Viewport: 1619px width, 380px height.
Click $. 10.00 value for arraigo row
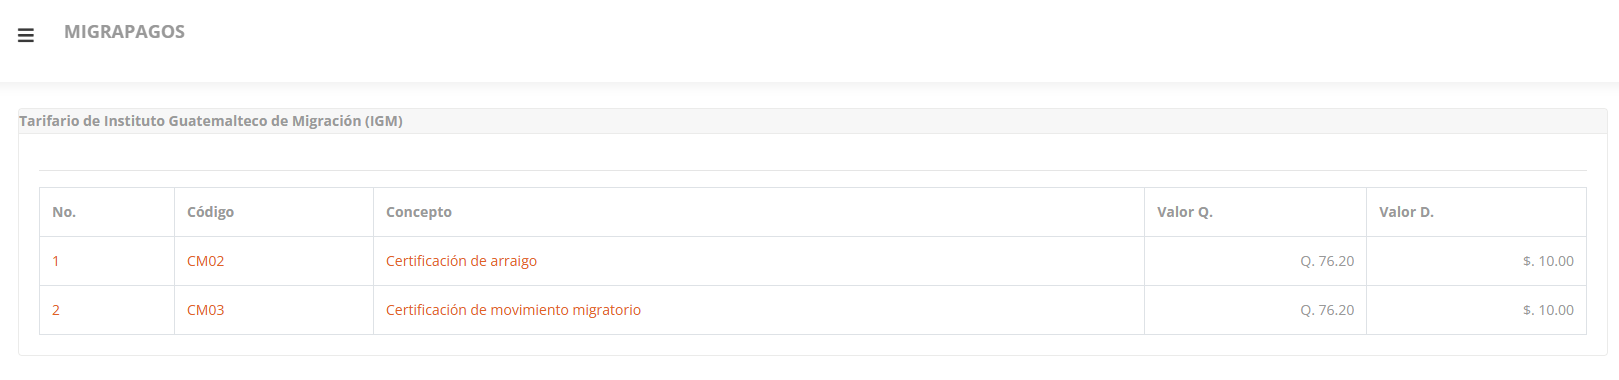point(1548,261)
